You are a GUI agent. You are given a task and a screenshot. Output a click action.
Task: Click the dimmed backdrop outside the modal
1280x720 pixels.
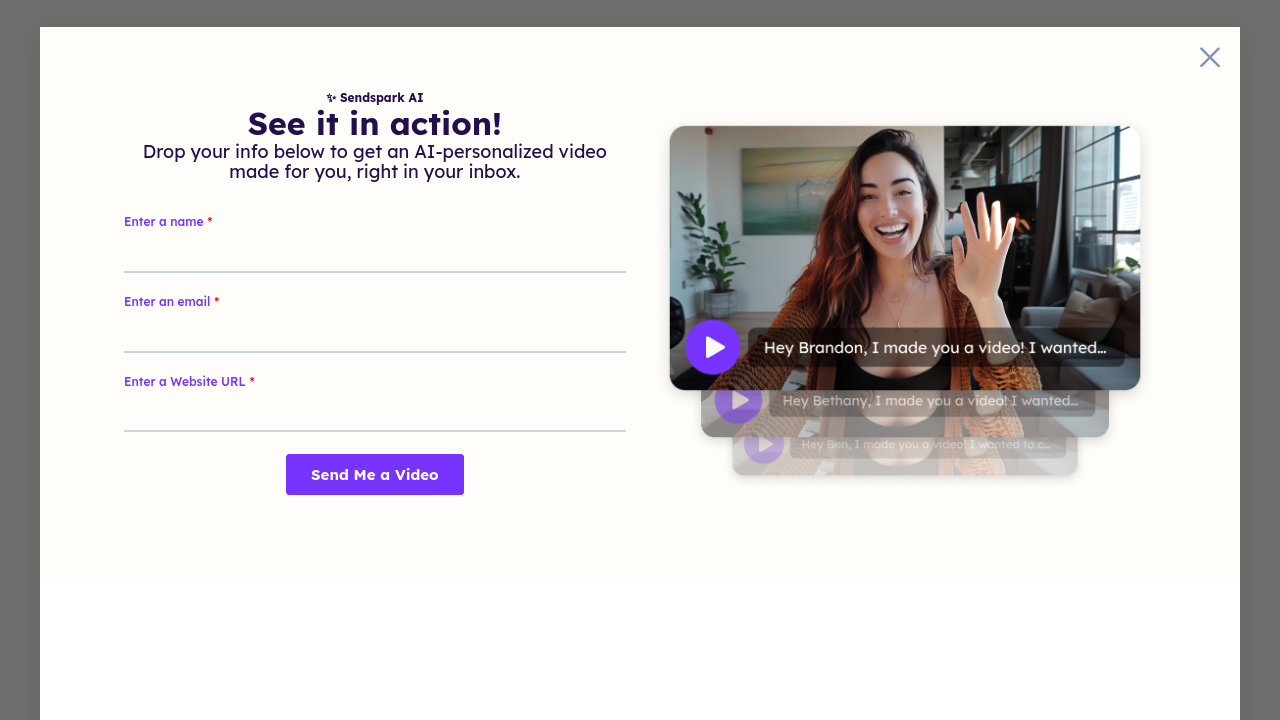point(18,360)
